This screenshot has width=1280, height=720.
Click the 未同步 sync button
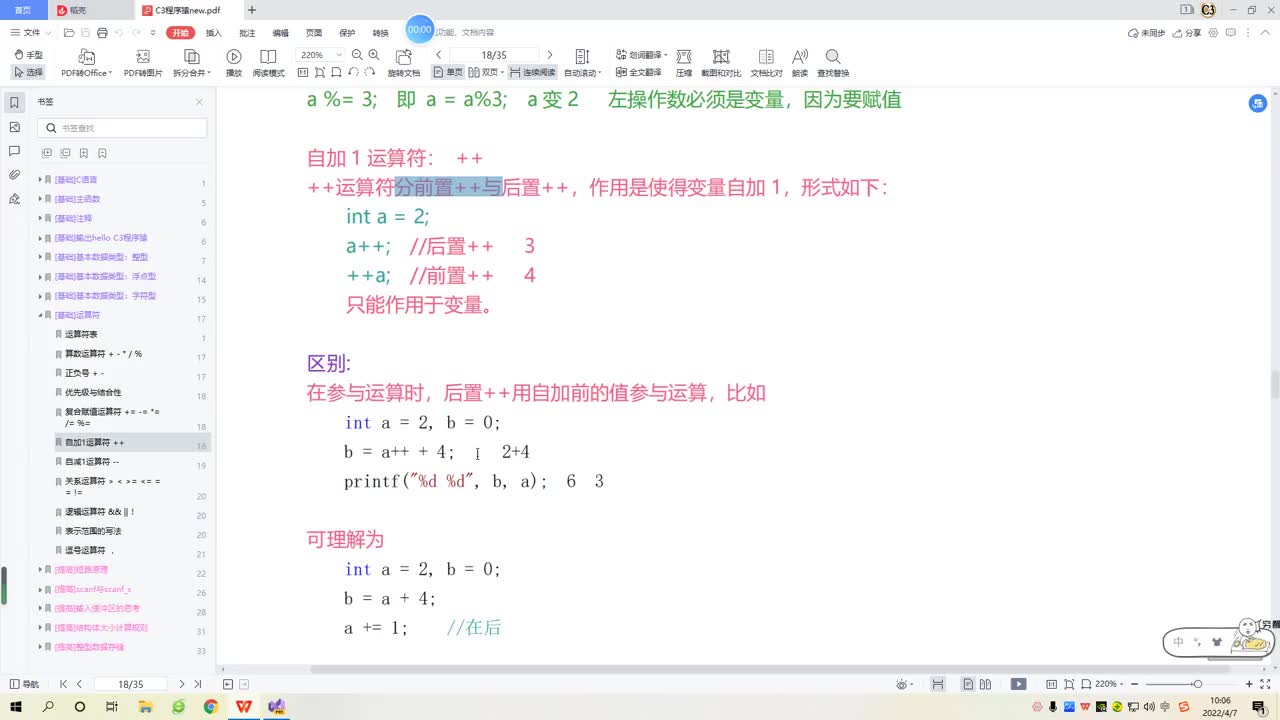tap(1147, 32)
